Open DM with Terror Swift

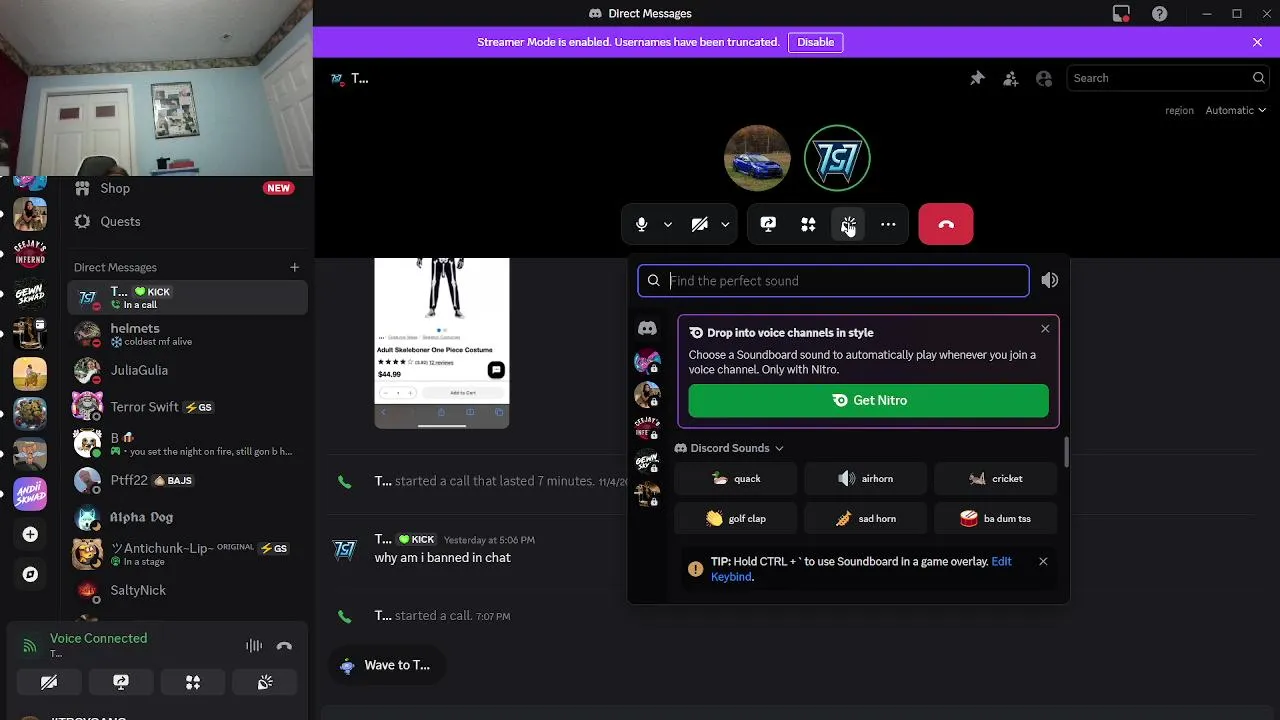pyautogui.click(x=187, y=407)
